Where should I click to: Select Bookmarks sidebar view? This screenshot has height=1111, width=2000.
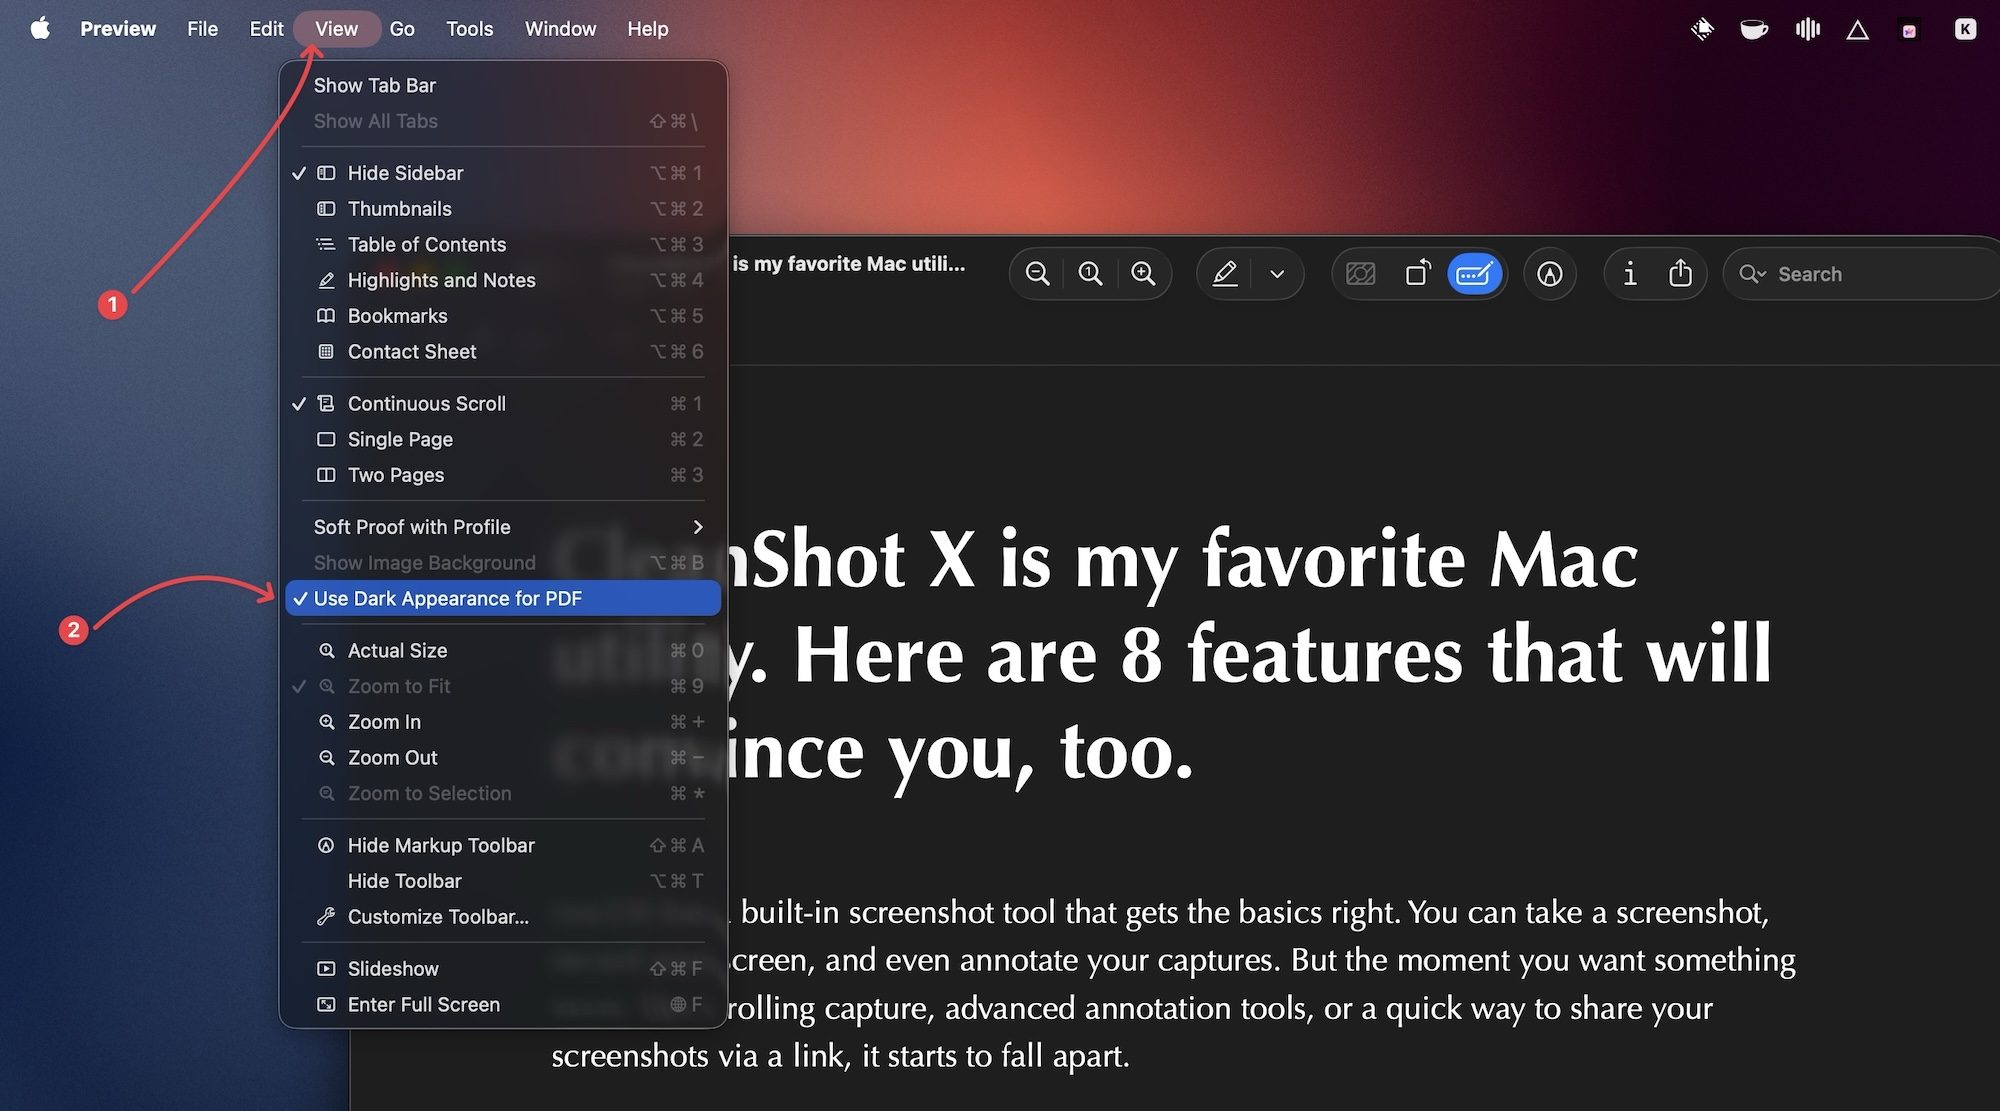[503, 316]
